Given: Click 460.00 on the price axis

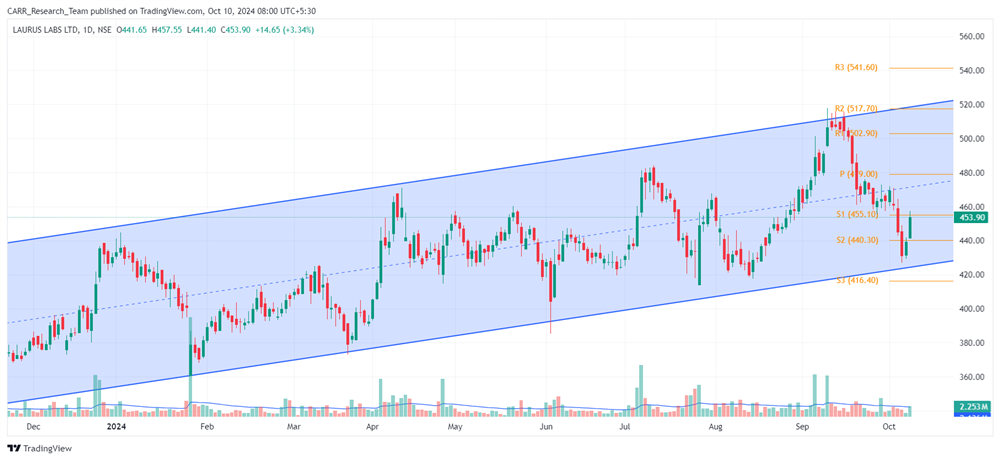Looking at the screenshot, I should pyautogui.click(x=973, y=207).
